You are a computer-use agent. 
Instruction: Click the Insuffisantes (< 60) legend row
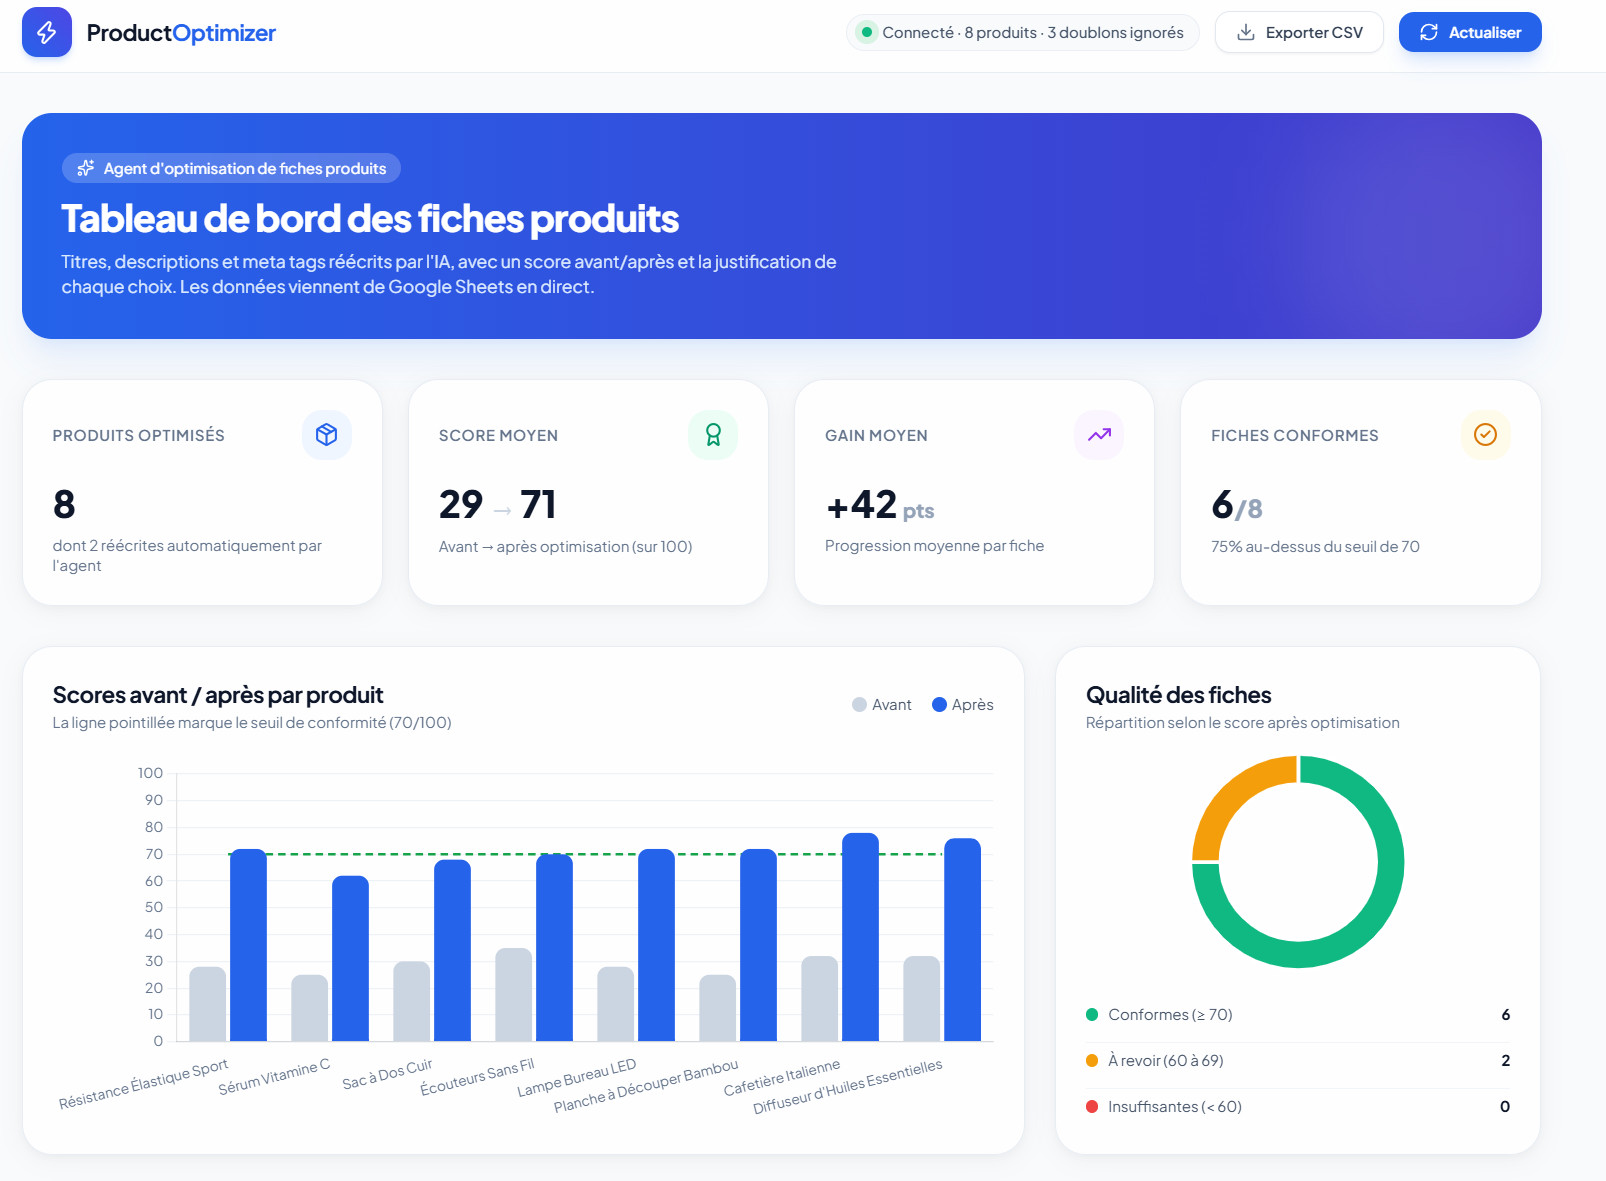pos(1298,1107)
